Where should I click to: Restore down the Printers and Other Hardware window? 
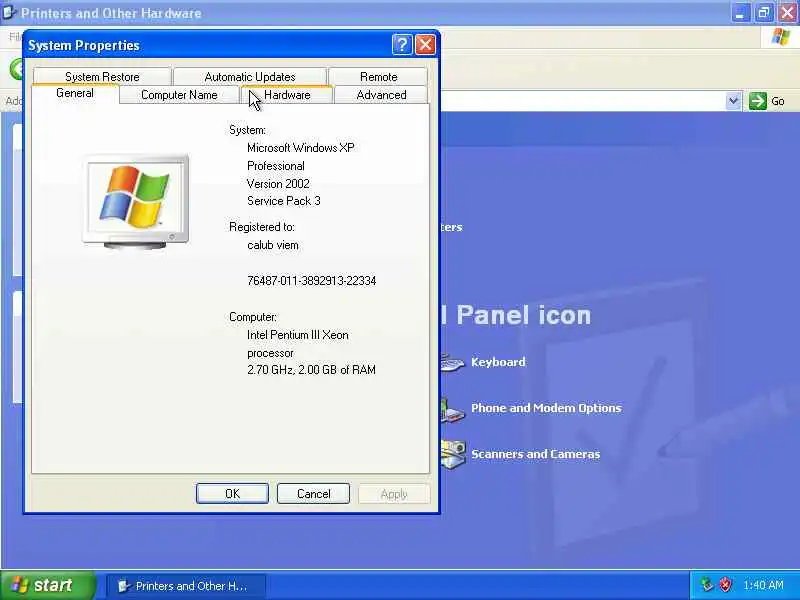[x=763, y=13]
